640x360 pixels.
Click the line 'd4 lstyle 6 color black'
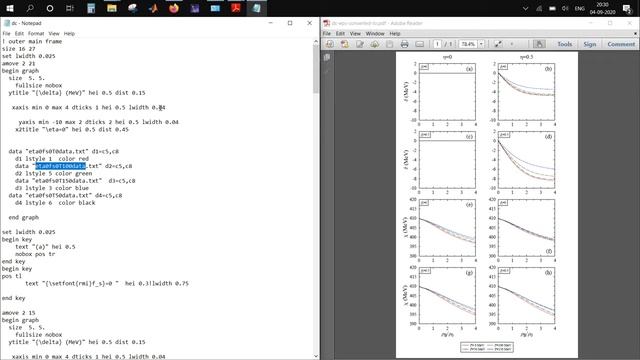coord(55,202)
